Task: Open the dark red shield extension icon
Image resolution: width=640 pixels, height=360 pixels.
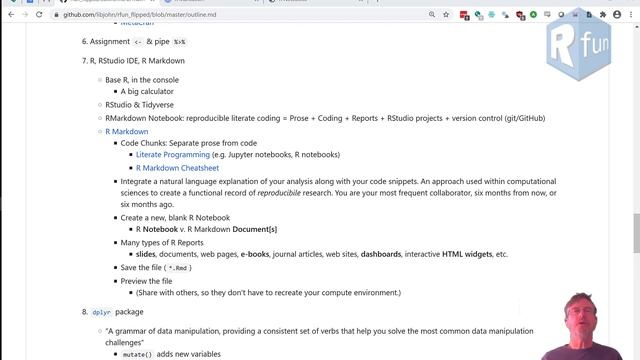Action: (520, 15)
